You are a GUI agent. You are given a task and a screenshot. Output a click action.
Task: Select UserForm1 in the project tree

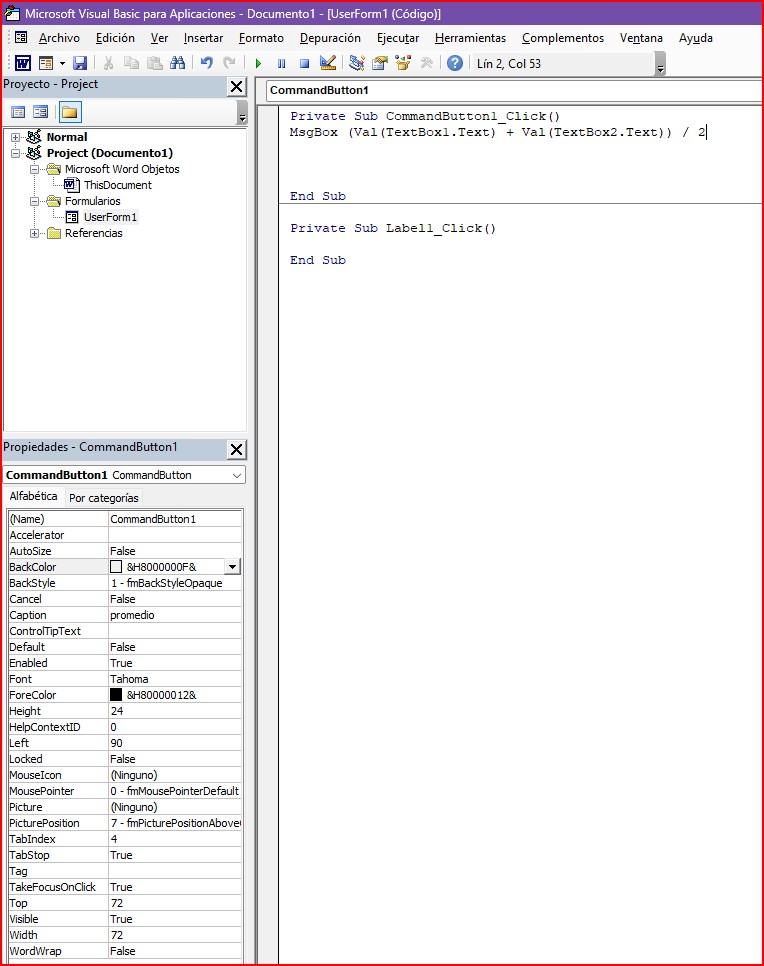click(x=110, y=217)
